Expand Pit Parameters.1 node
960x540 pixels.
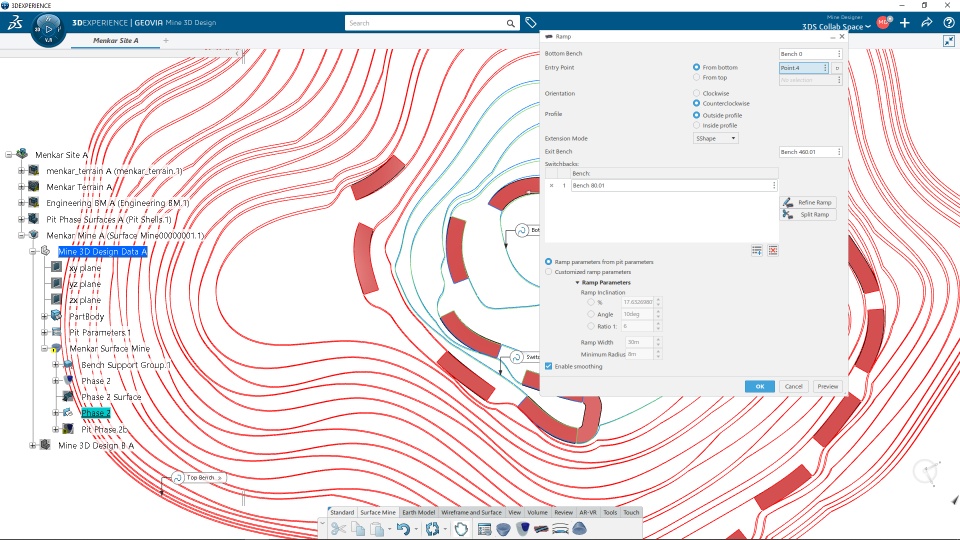point(44,332)
